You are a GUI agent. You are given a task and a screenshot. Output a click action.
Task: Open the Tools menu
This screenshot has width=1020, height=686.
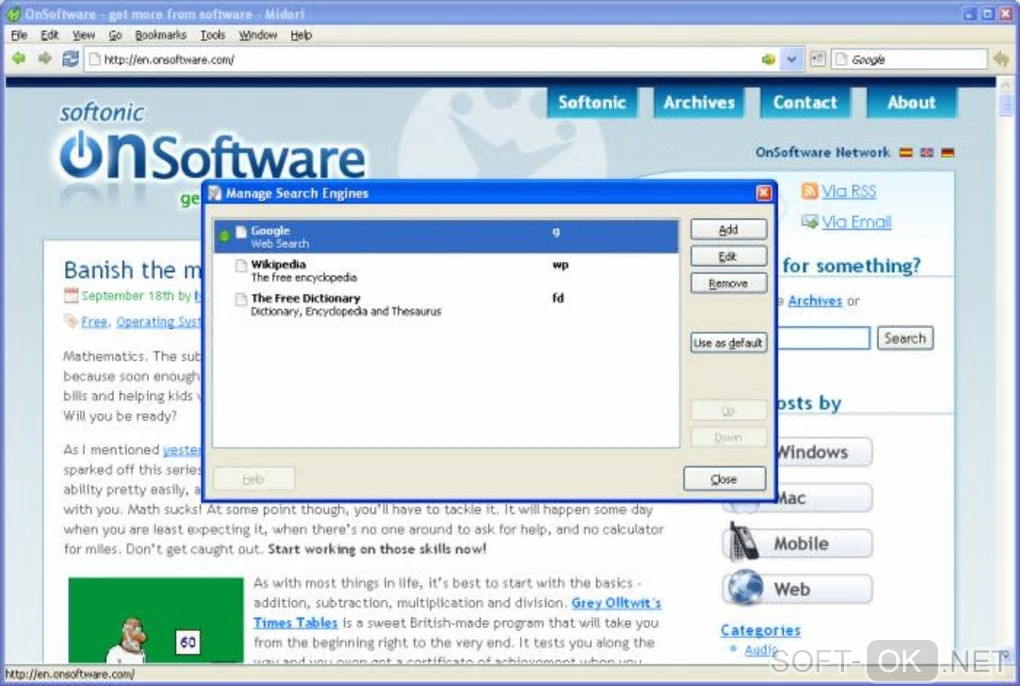click(x=212, y=35)
